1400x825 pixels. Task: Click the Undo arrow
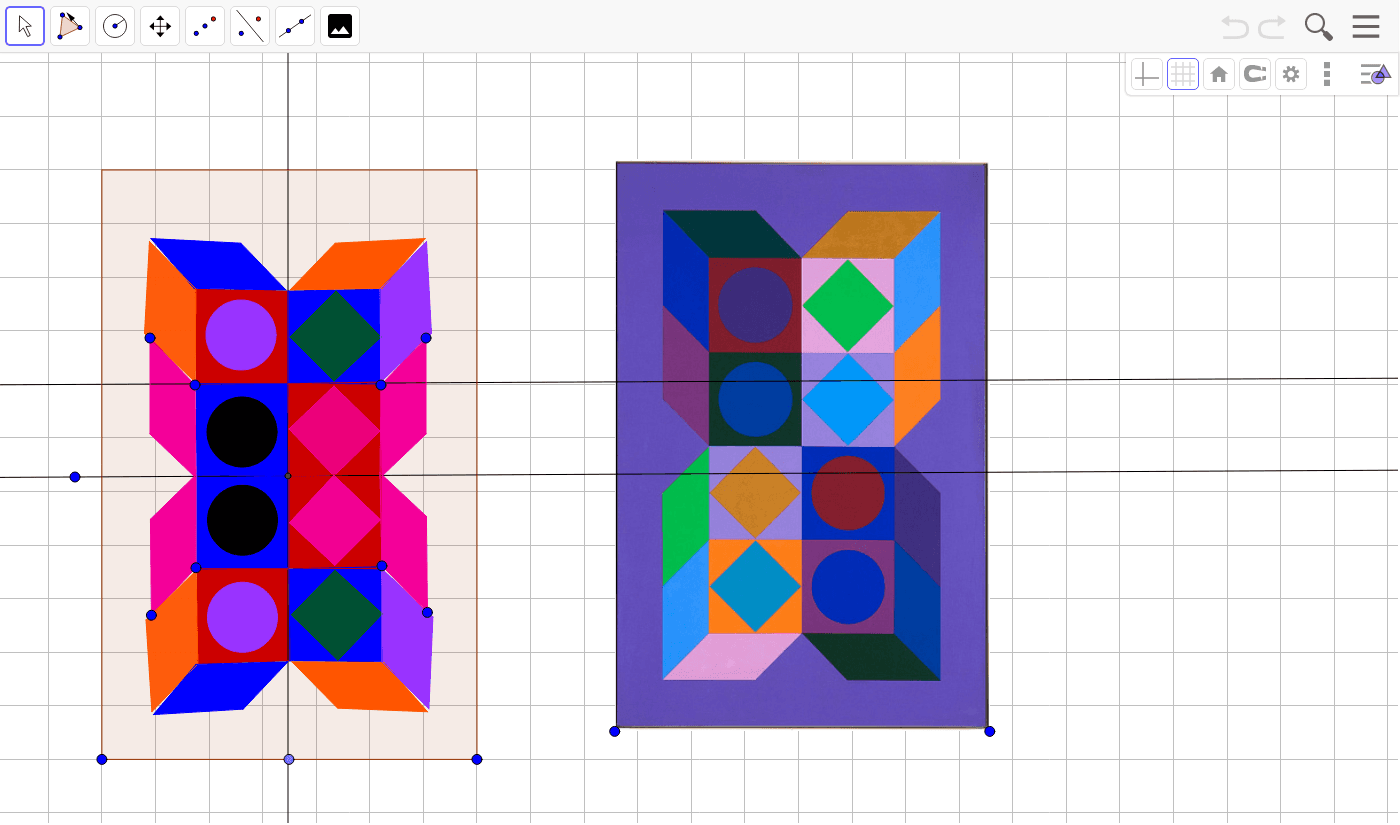1235,27
